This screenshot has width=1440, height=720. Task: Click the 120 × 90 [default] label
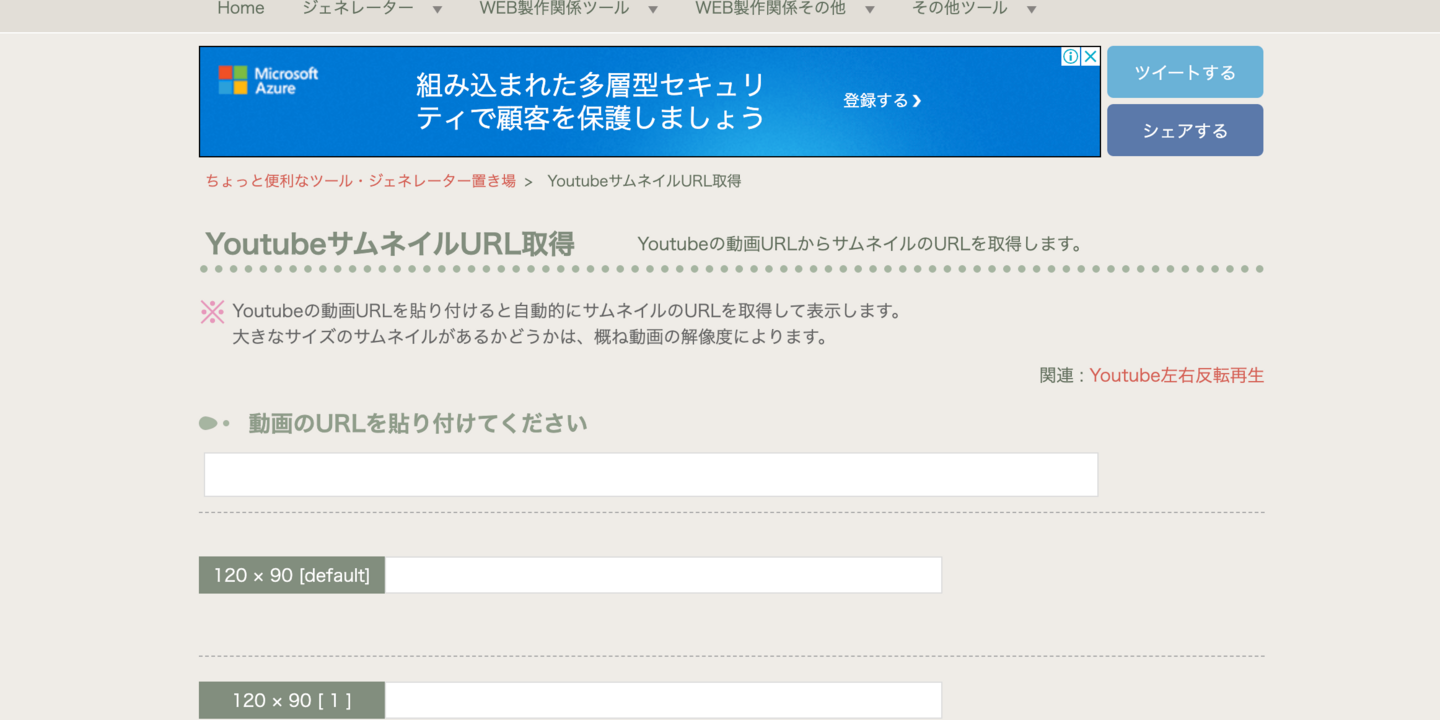coord(291,575)
